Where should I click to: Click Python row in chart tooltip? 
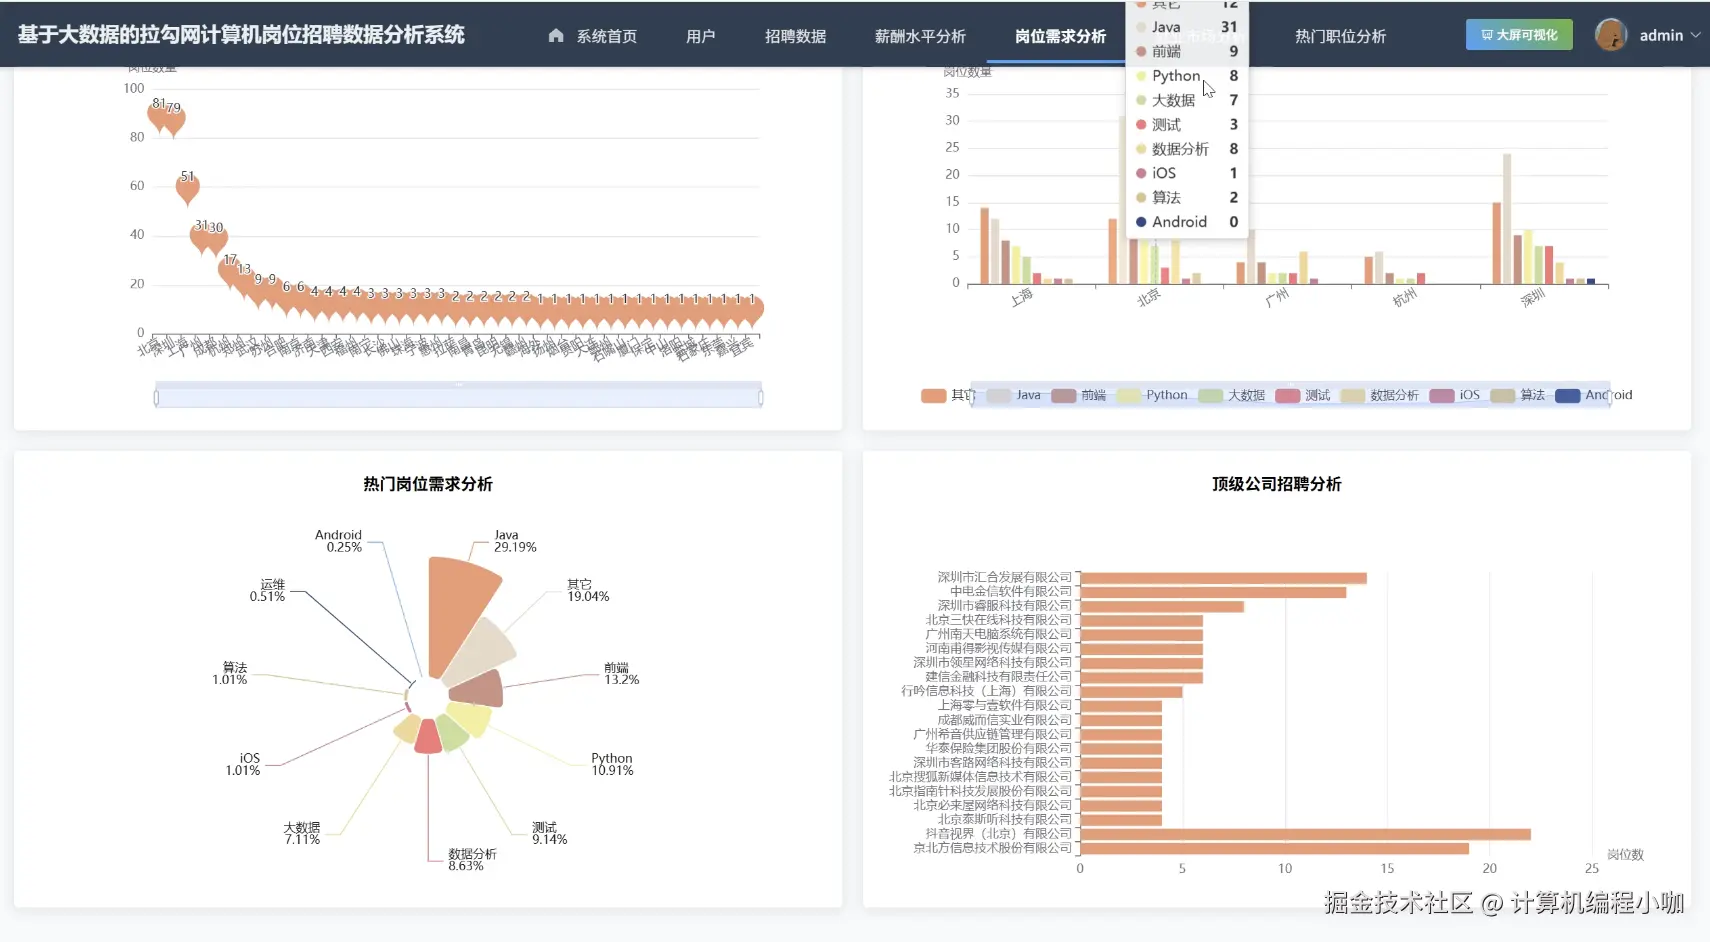pyautogui.click(x=1187, y=76)
